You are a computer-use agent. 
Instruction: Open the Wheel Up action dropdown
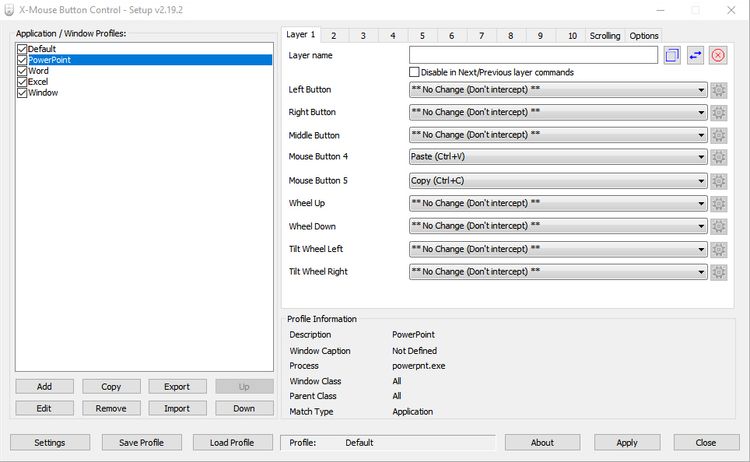(558, 203)
